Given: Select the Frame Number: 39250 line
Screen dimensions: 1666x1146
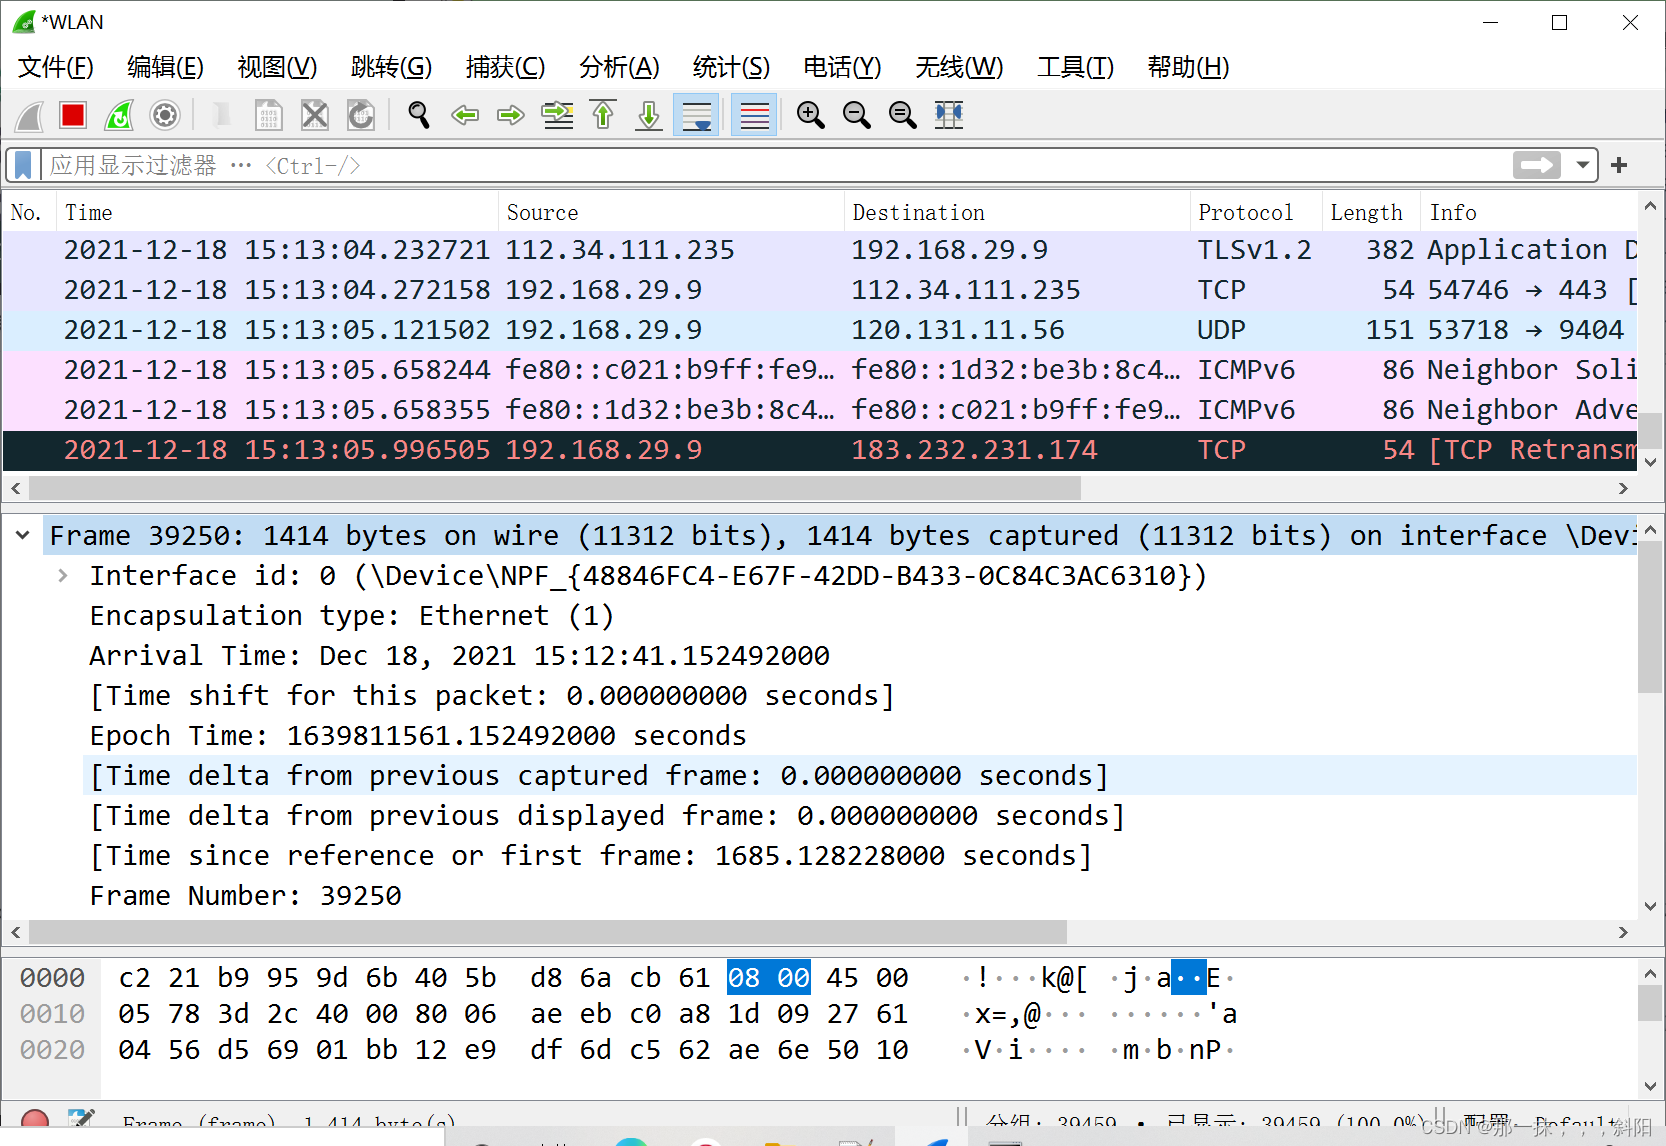Looking at the screenshot, I should [x=245, y=896].
